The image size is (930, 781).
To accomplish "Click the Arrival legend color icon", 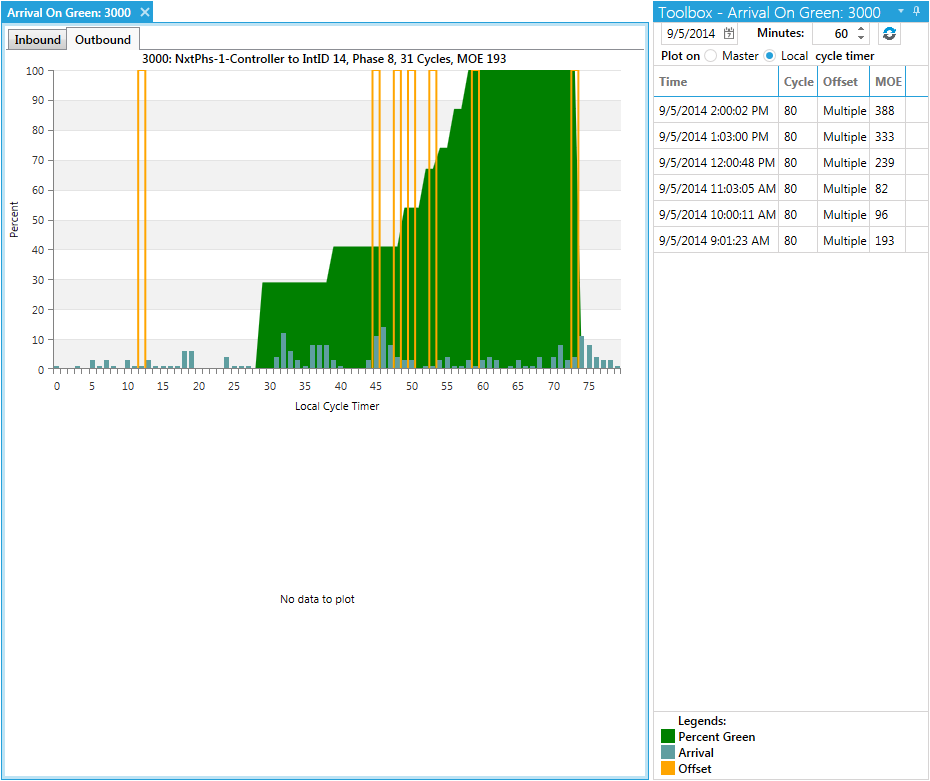I will 668,753.
